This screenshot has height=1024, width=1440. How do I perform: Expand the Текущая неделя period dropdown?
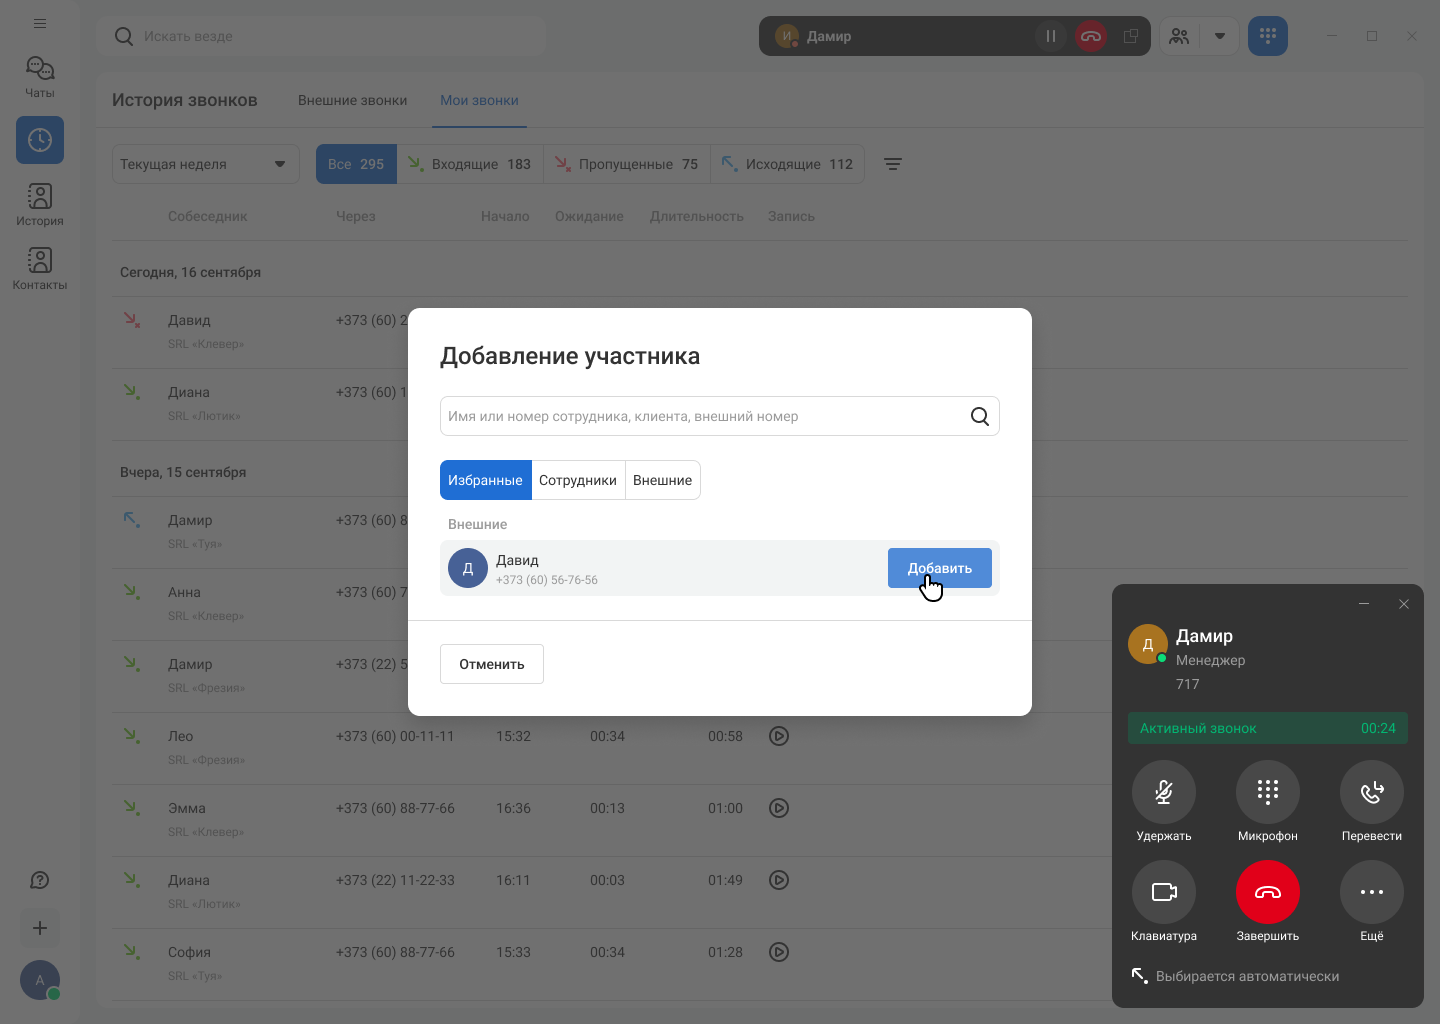click(x=205, y=164)
